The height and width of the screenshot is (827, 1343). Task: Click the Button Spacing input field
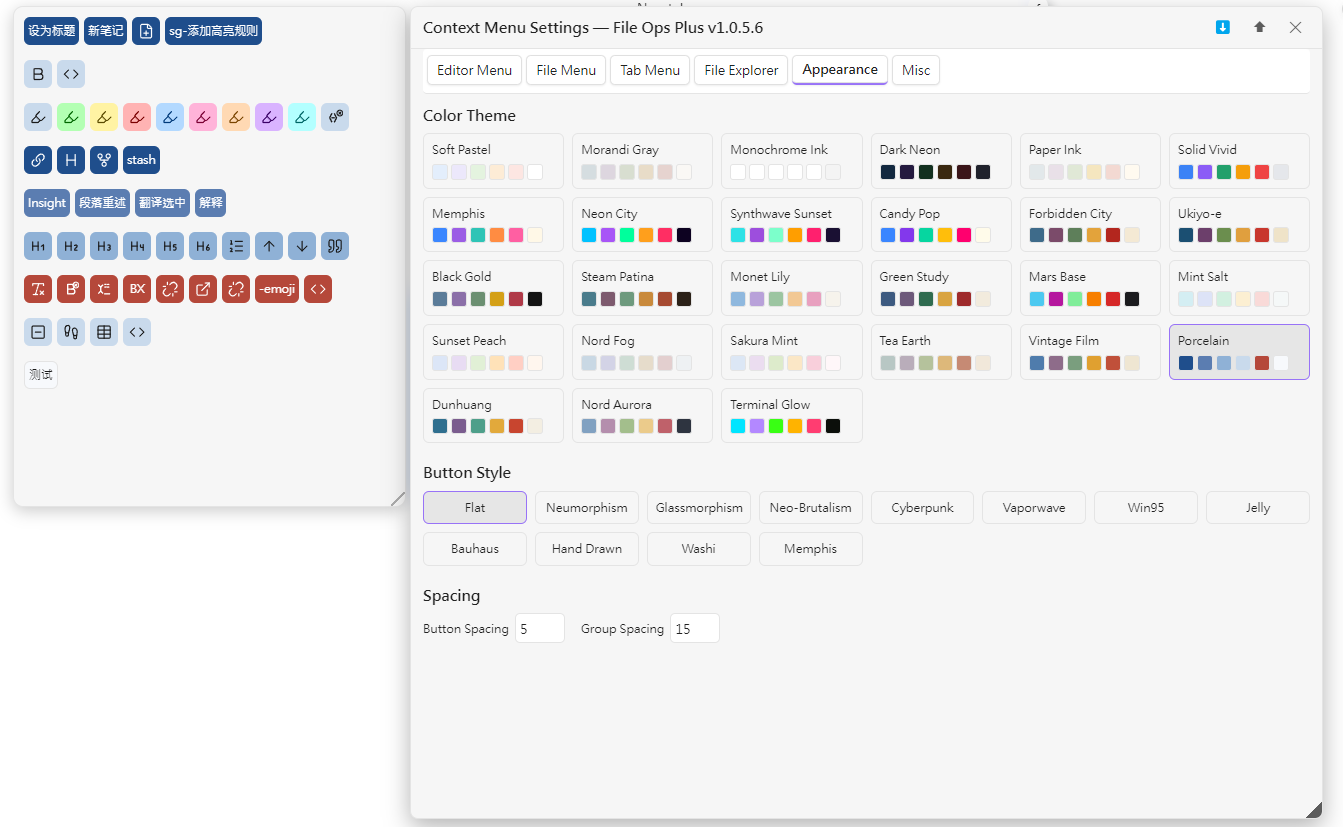pyautogui.click(x=540, y=628)
